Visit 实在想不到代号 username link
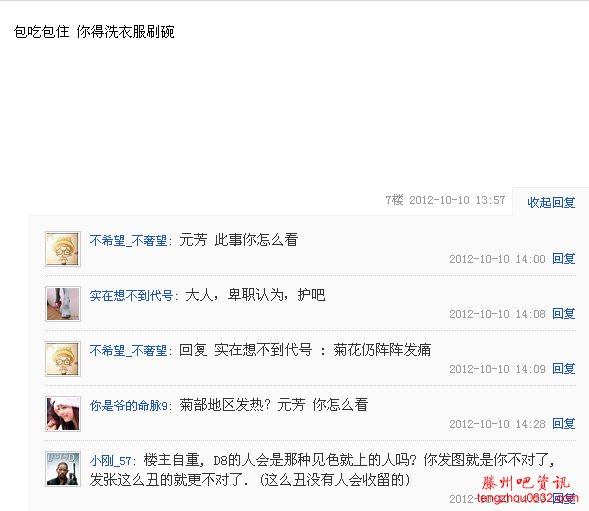The height and width of the screenshot is (511, 589). (x=131, y=295)
